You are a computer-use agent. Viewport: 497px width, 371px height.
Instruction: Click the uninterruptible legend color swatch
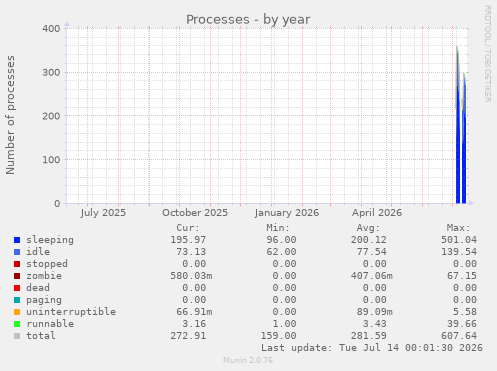17,312
